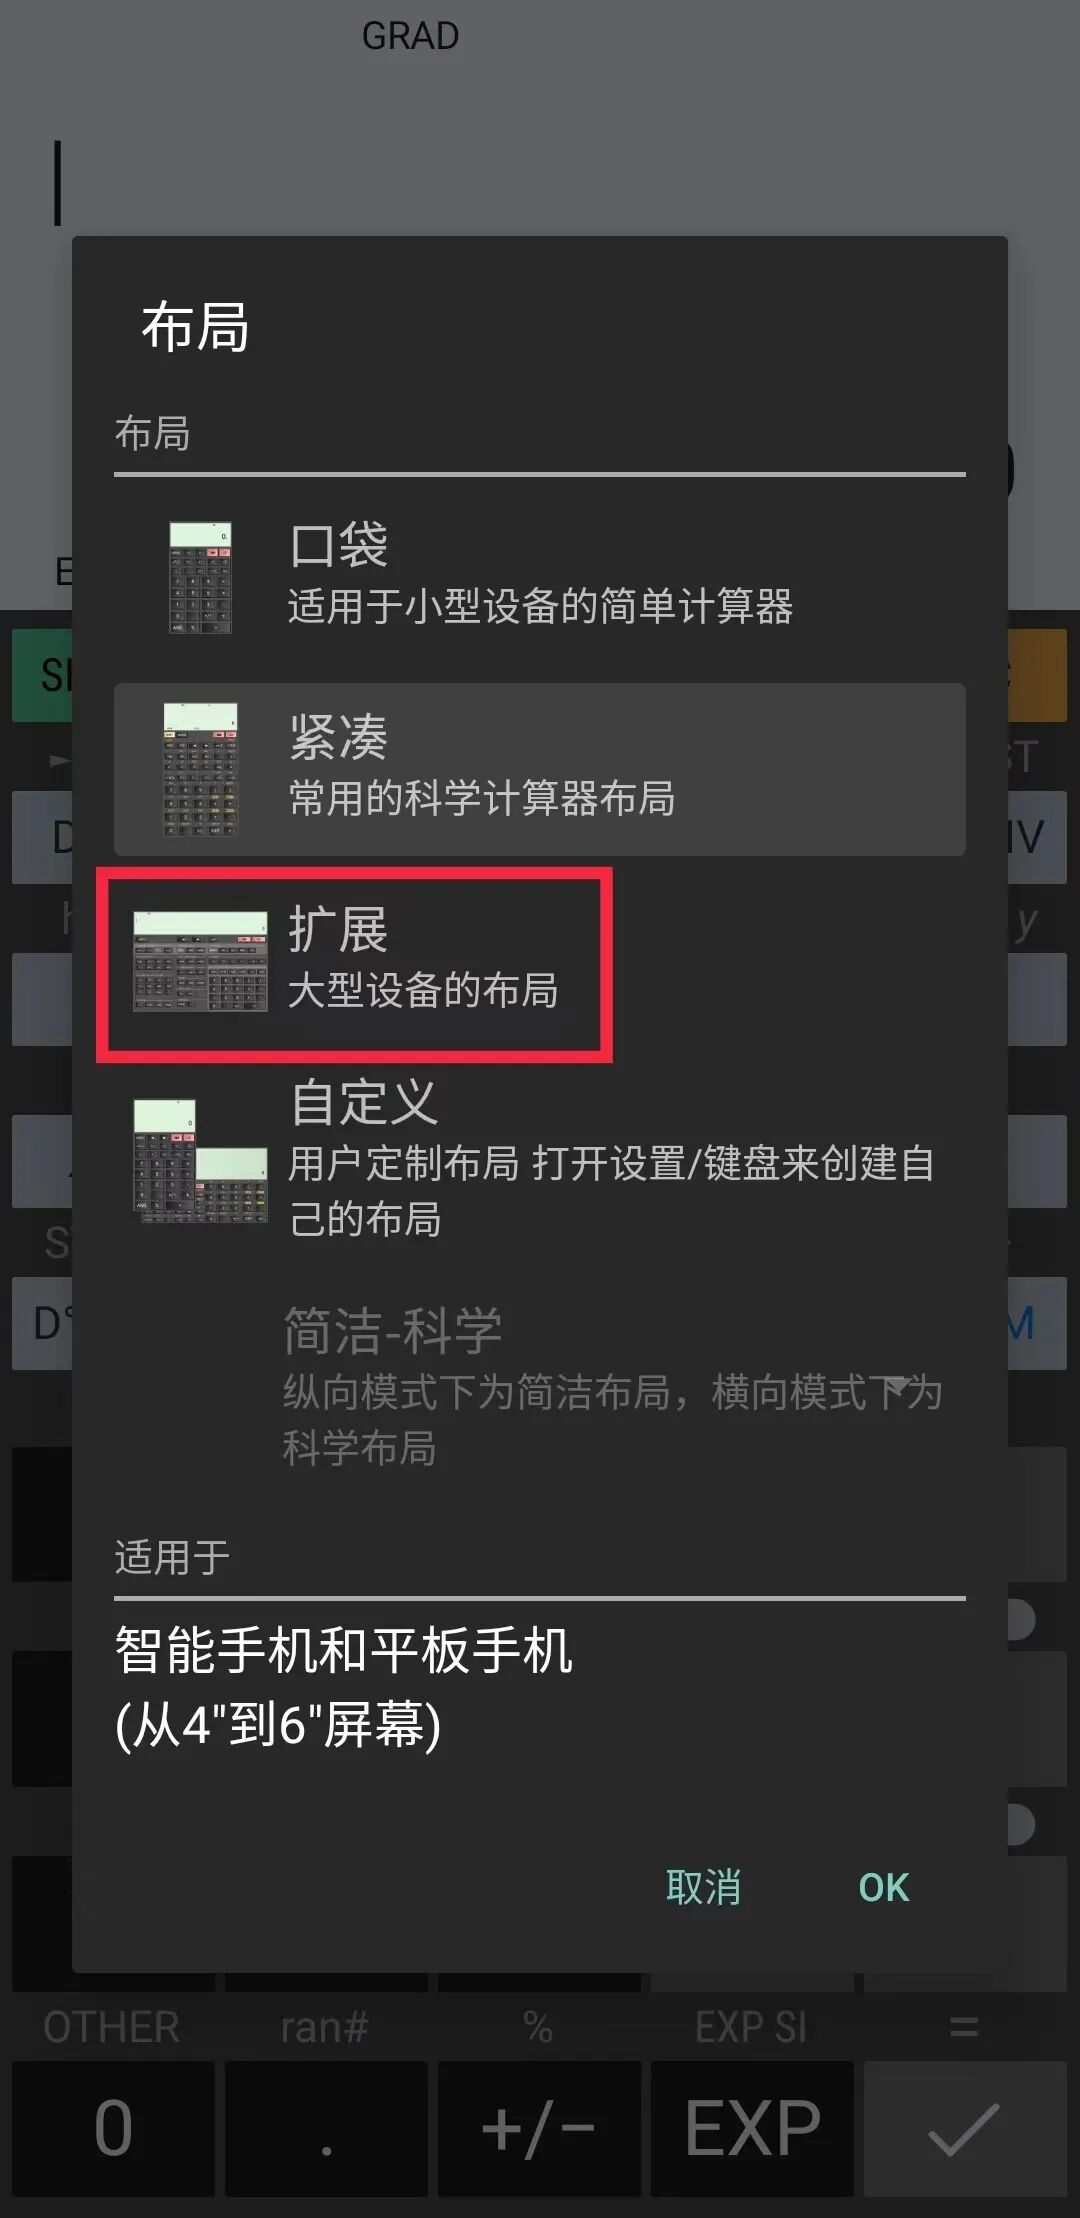Tap the checkmark equals key
The height and width of the screenshot is (2218, 1080).
pyautogui.click(x=964, y=2128)
